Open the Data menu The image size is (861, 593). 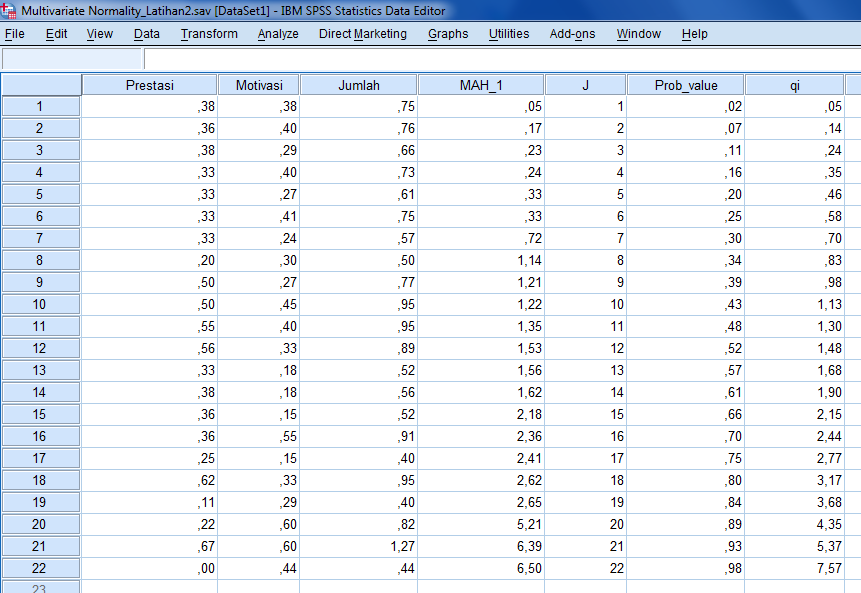(x=146, y=33)
